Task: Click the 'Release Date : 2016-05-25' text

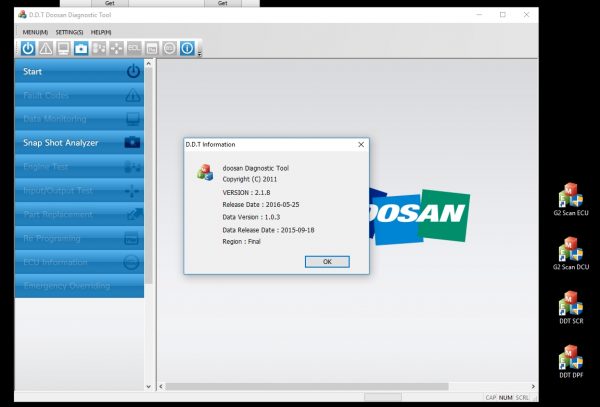Action: [261, 205]
